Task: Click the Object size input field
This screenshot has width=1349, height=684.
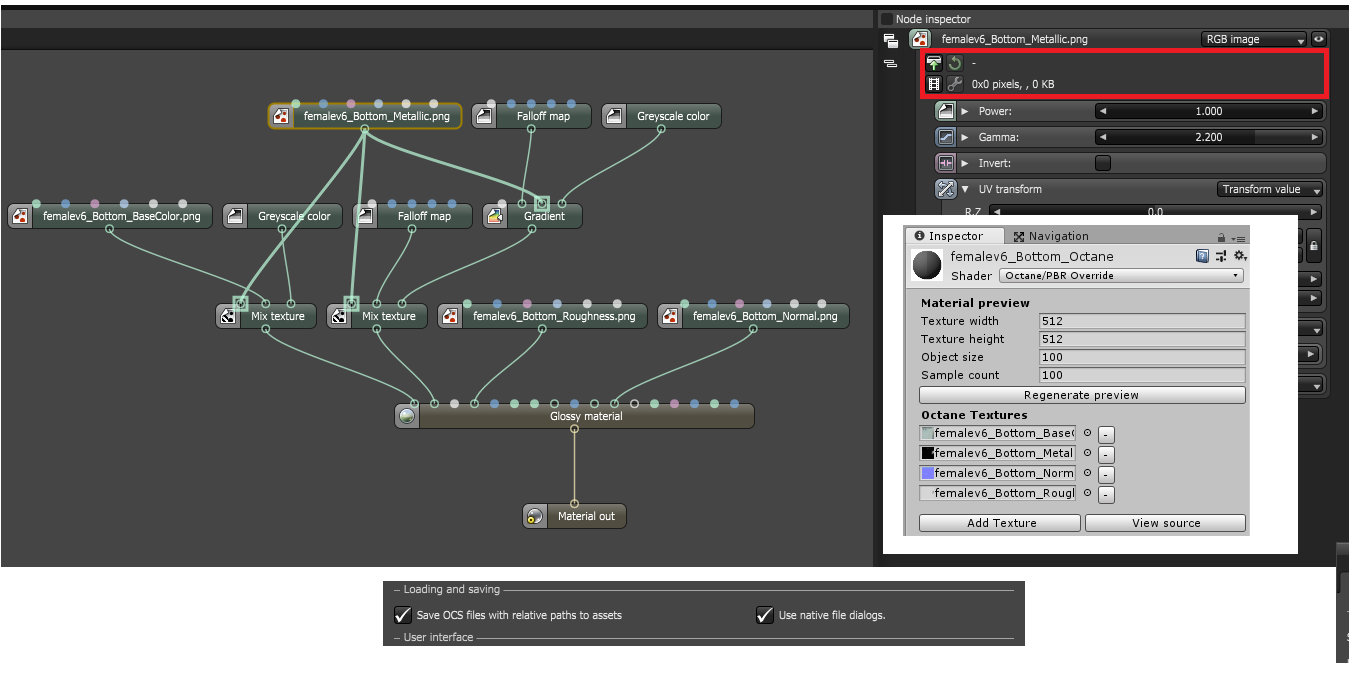Action: [x=1142, y=357]
